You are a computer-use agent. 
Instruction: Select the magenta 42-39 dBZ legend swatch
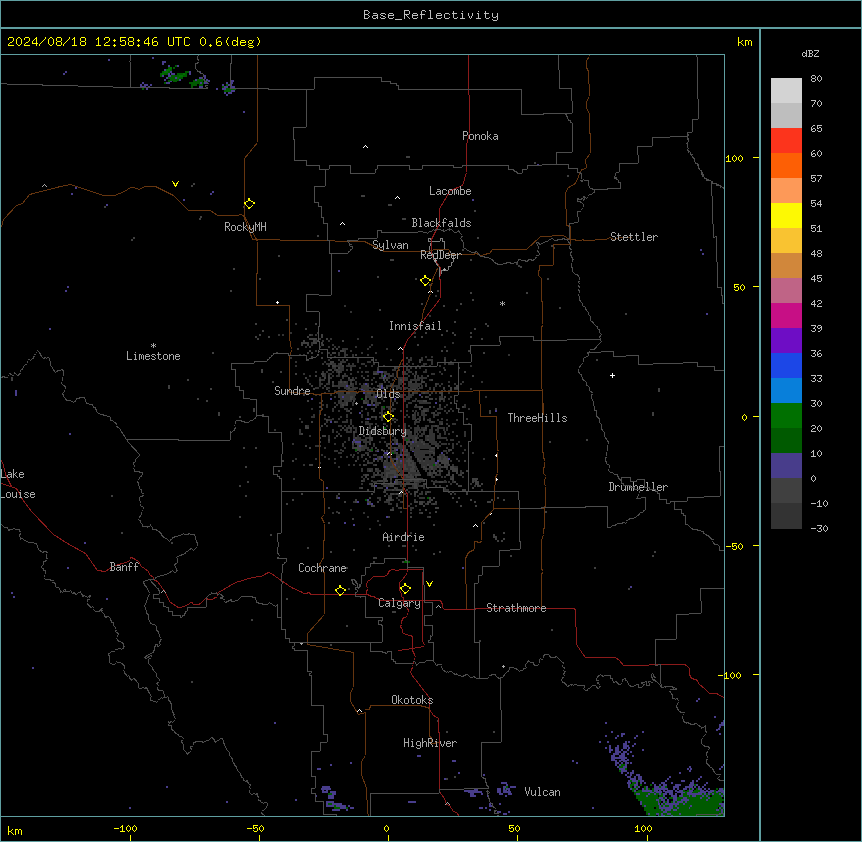click(786, 316)
